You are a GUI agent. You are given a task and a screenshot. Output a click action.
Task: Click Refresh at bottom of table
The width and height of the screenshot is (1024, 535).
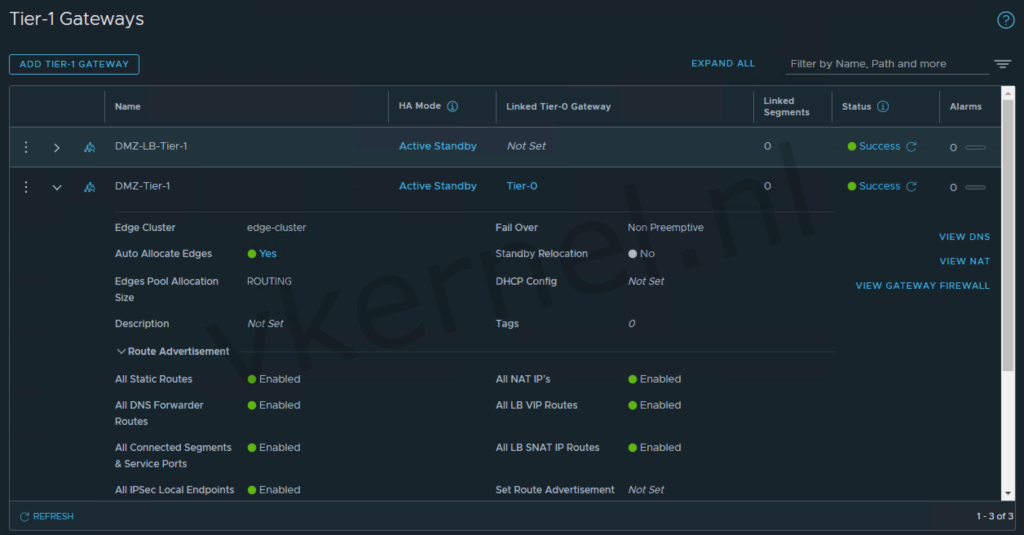46,516
